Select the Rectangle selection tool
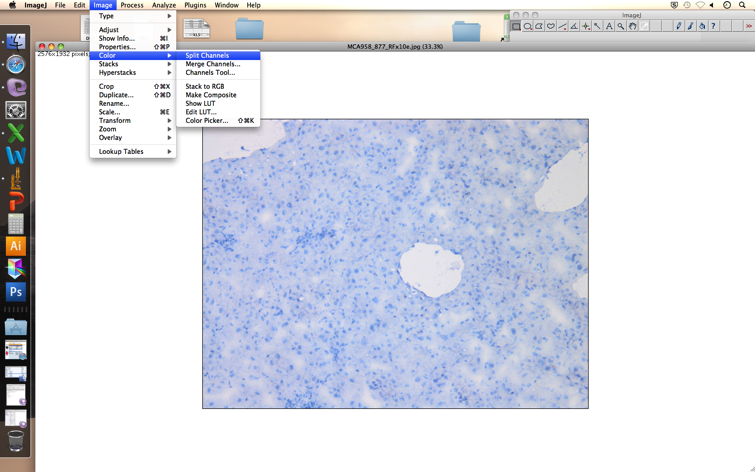 pyautogui.click(x=516, y=26)
